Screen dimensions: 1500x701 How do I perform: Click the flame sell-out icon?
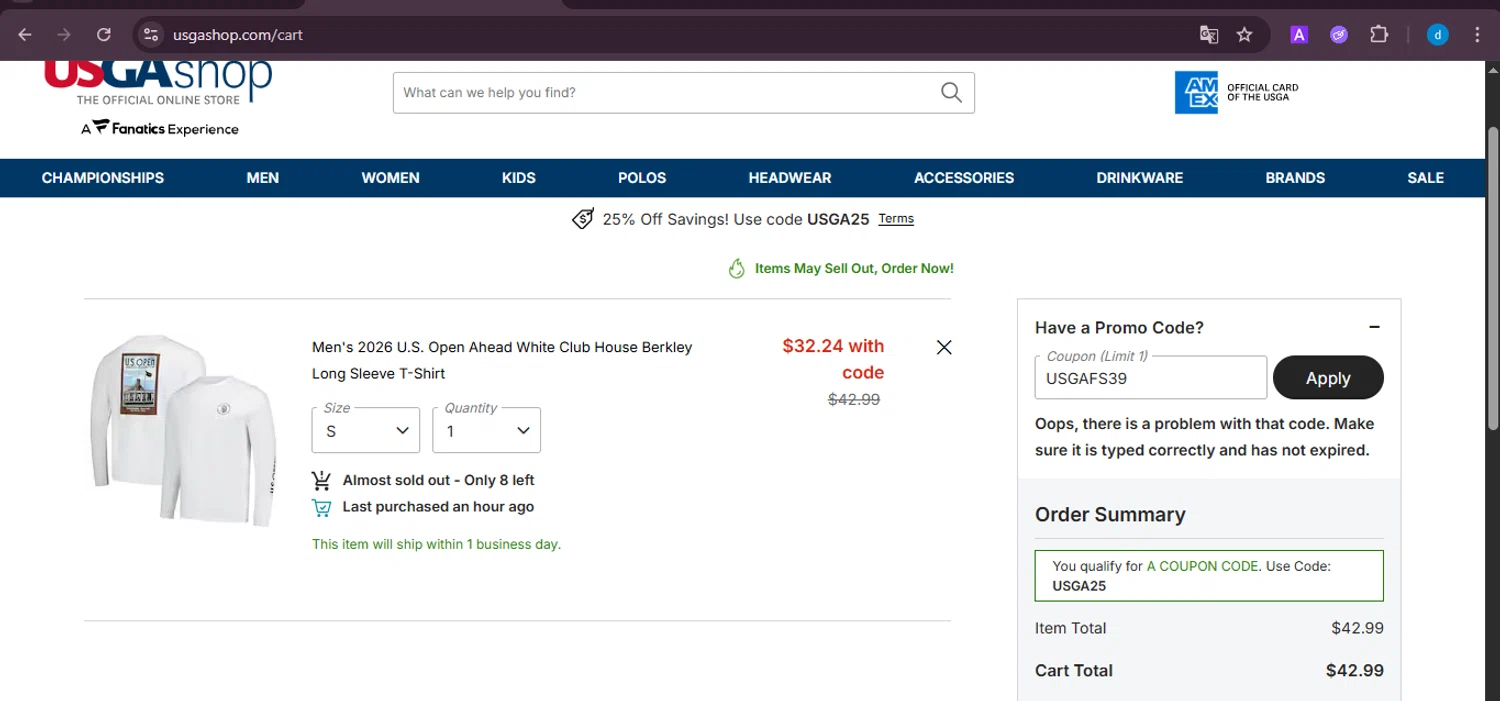[737, 268]
